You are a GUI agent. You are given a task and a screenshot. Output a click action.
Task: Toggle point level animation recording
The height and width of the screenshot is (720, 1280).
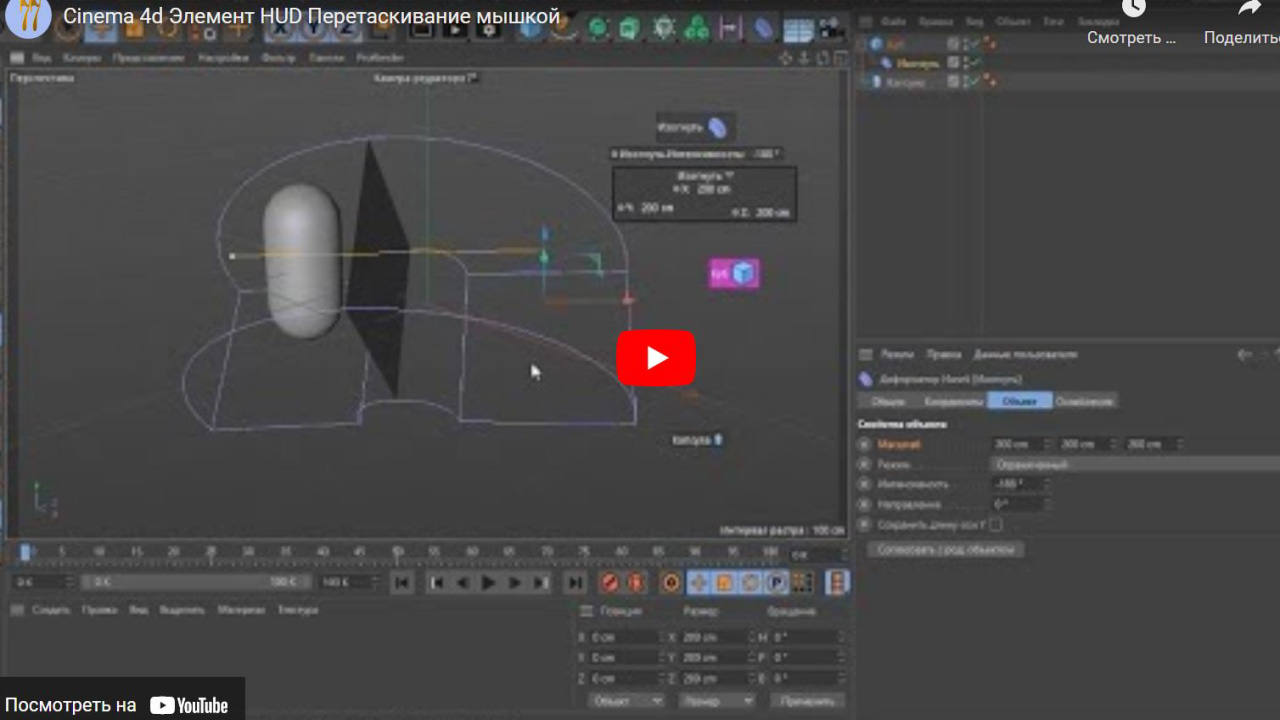point(802,582)
